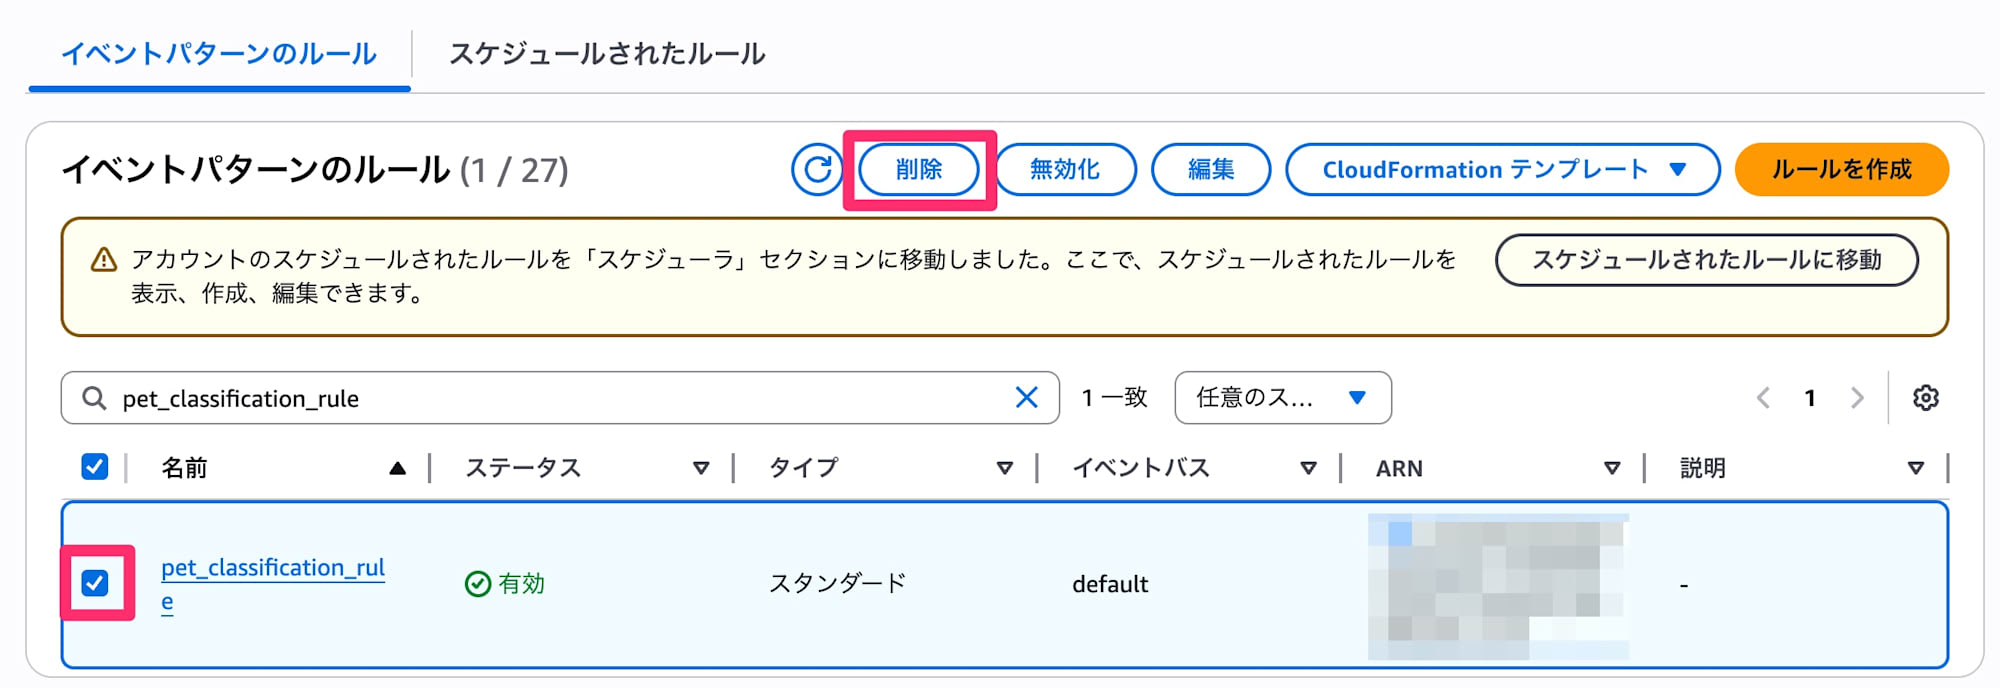Sort by ステータス column arrow
This screenshot has height=688, width=2000.
tap(701, 468)
